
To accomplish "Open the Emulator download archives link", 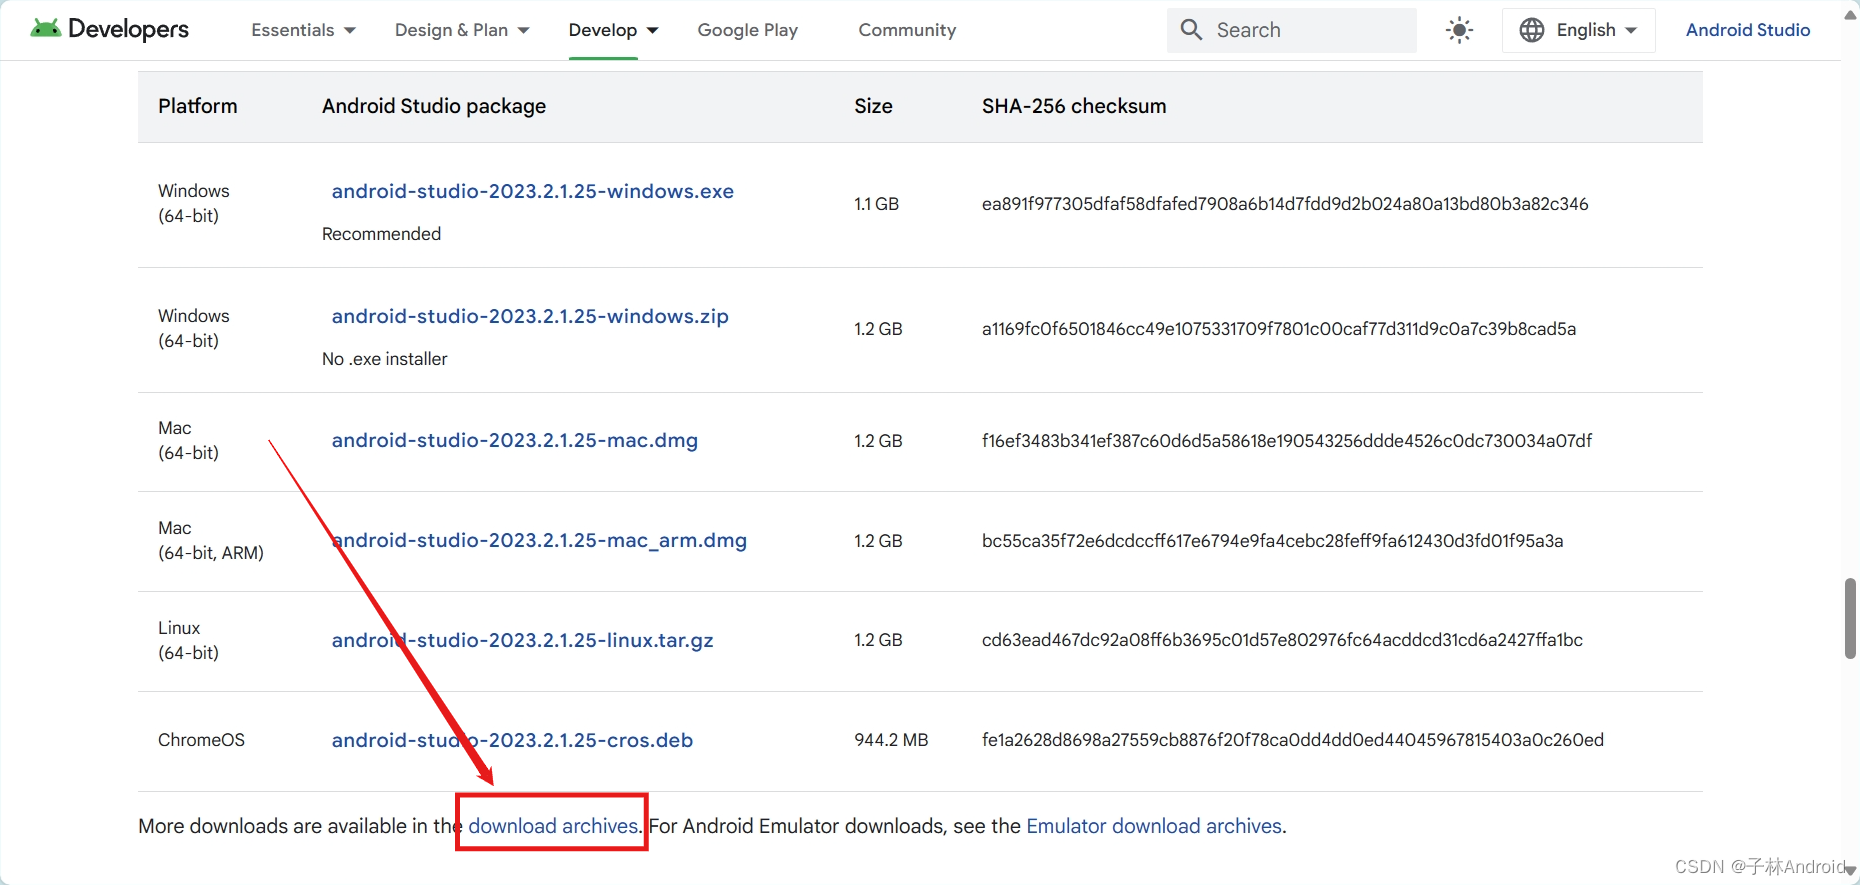I will coord(1154,826).
